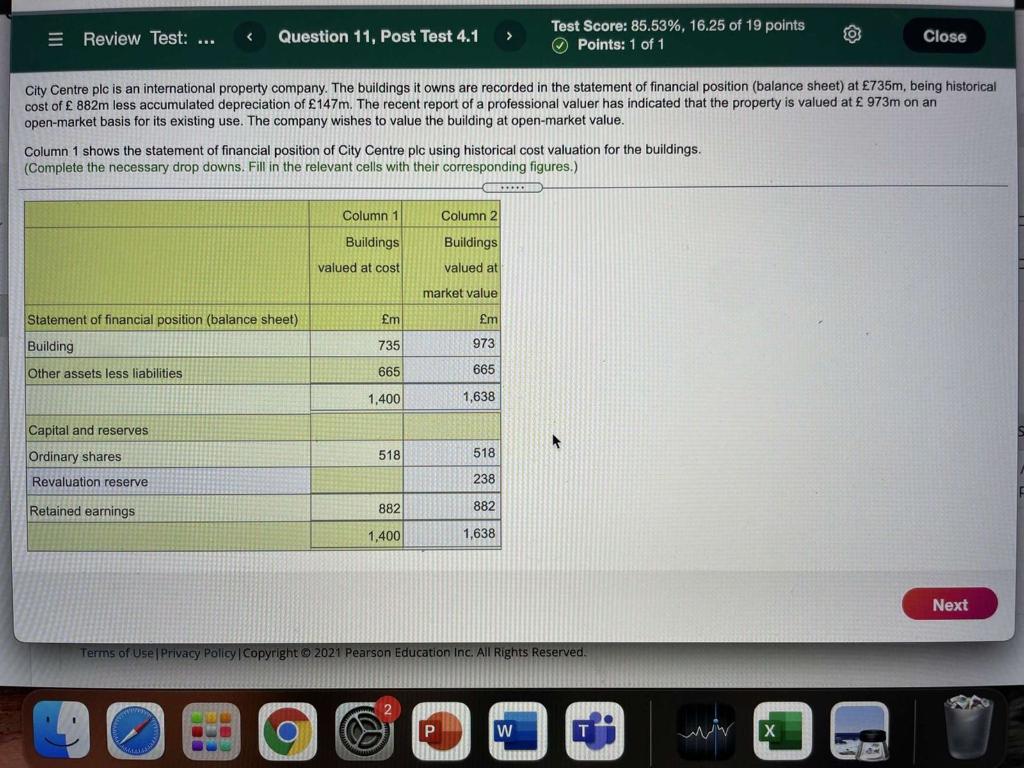Click Column 1 Other assets value 665
1024x768 pixels.
pyautogui.click(x=357, y=372)
